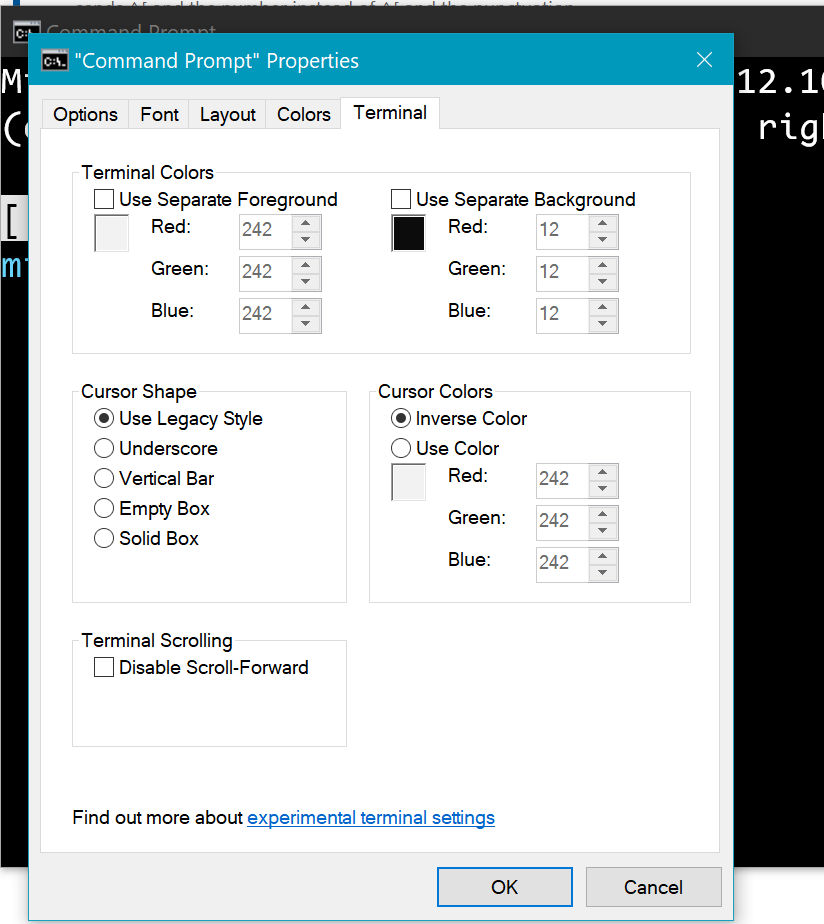Screen dimensions: 824x924
Task: Decrease foreground Green value with down arrow
Action: click(x=305, y=281)
